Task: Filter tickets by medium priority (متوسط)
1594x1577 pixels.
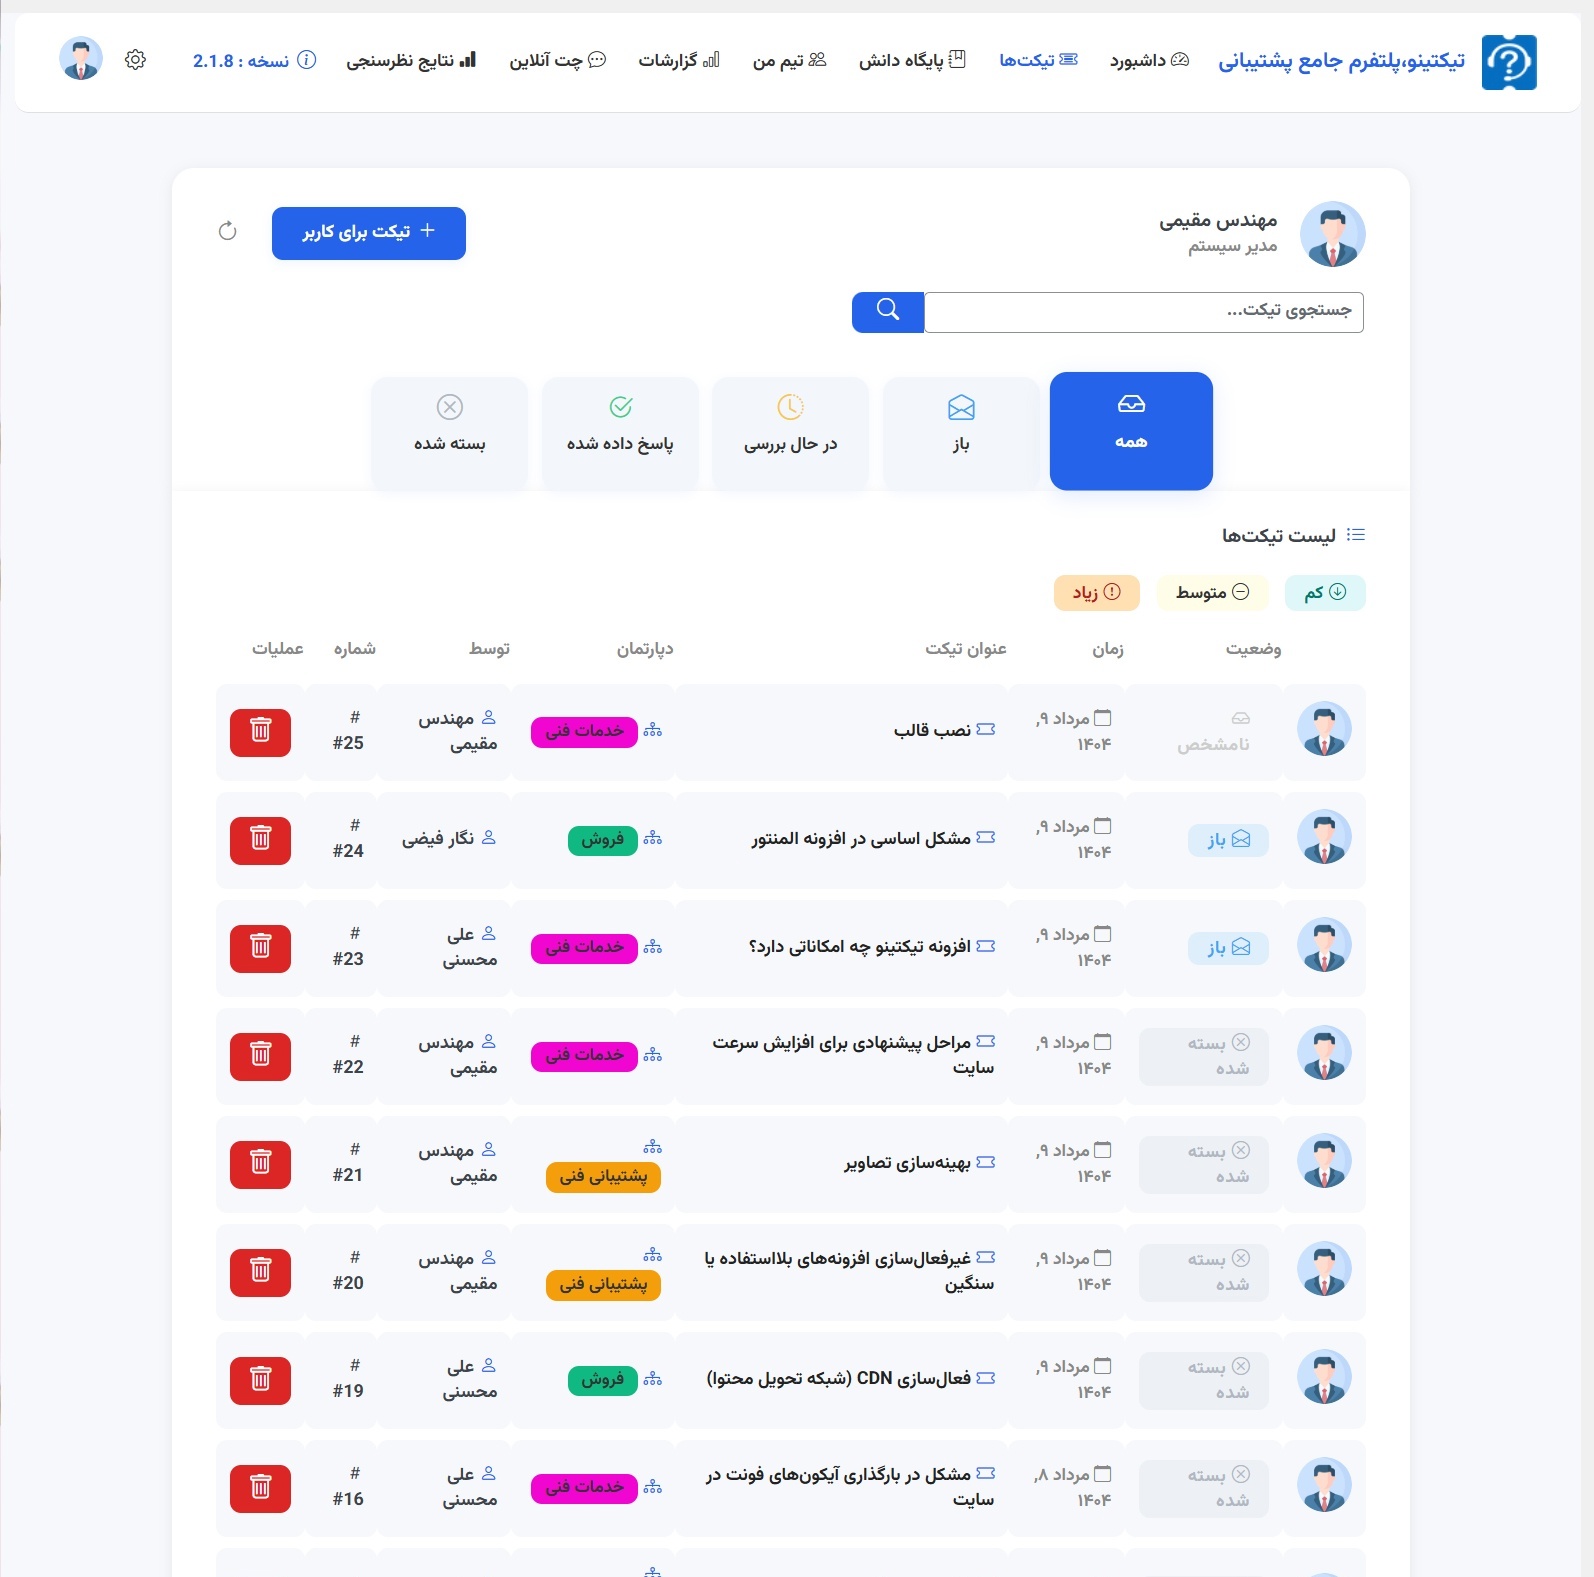Action: click(1211, 593)
